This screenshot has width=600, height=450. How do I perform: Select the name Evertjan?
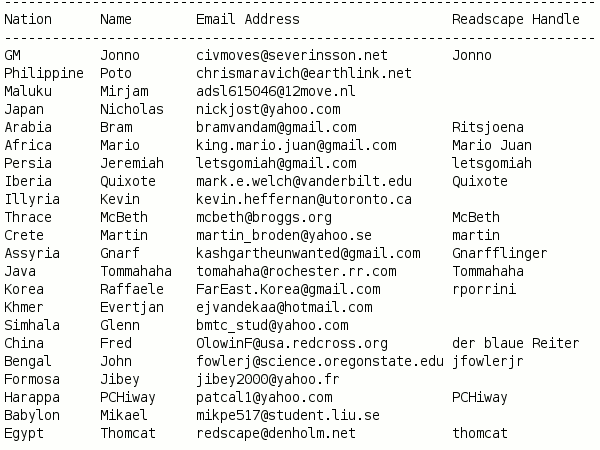click(132, 307)
